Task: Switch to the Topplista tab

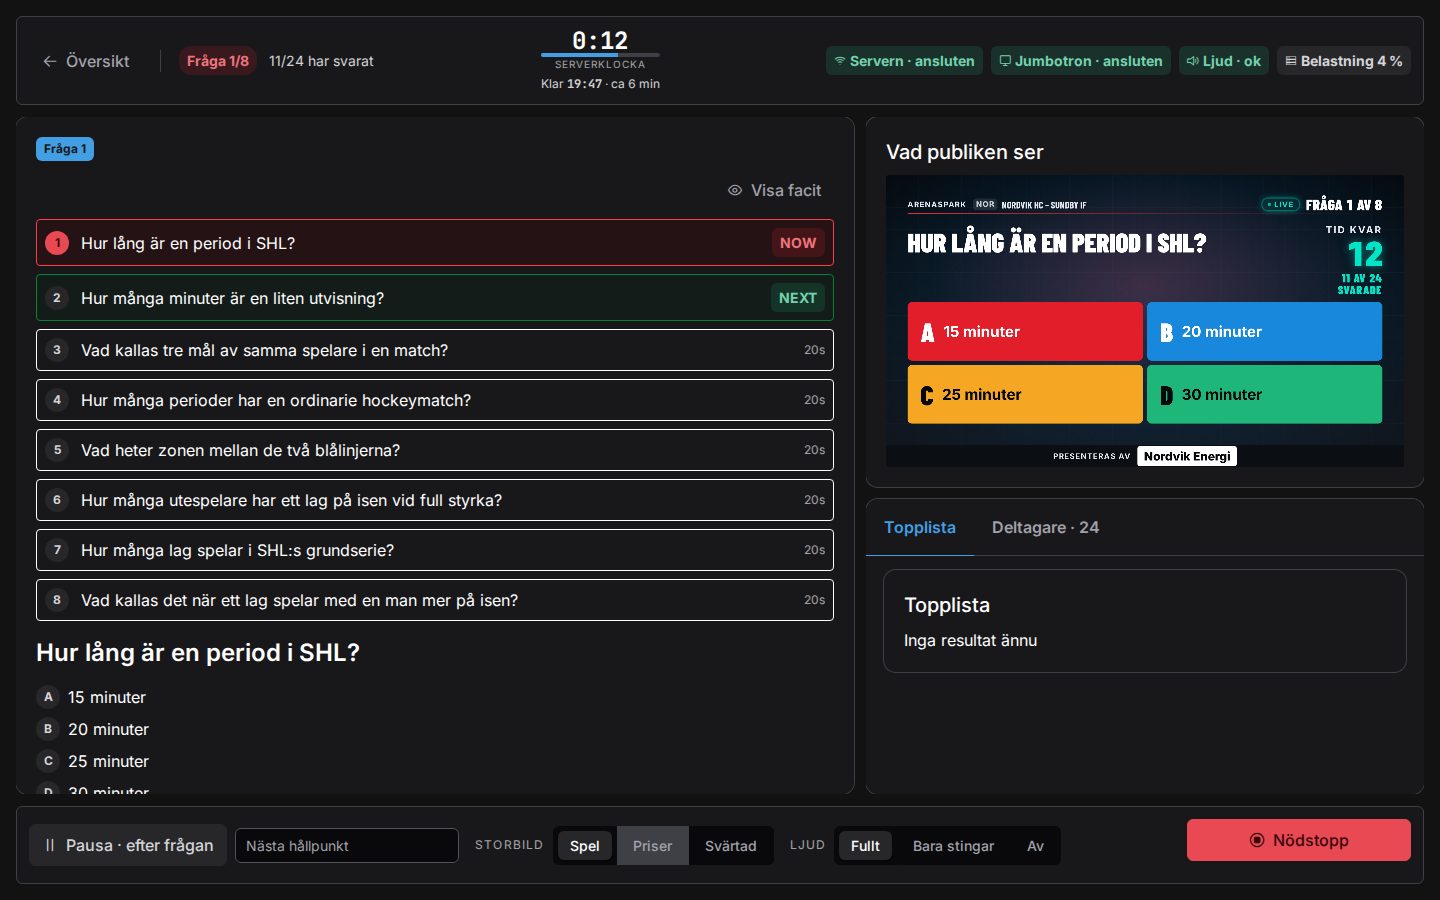Action: click(x=920, y=527)
